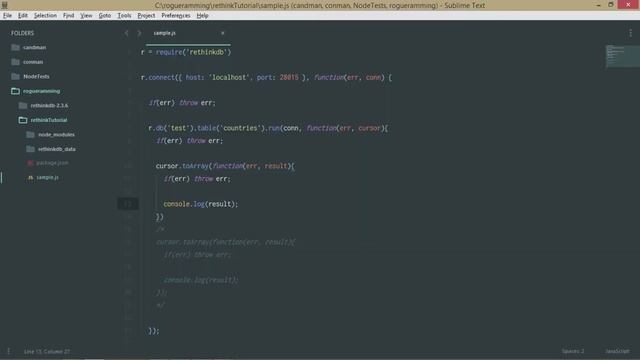640x360 pixels.
Task: Go forward with the right tab arrow
Action: 139,33
